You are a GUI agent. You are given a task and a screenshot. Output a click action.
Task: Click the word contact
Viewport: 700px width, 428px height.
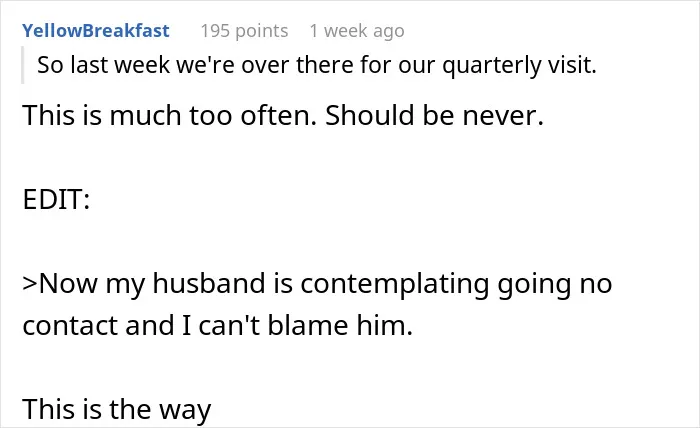click(x=70, y=325)
